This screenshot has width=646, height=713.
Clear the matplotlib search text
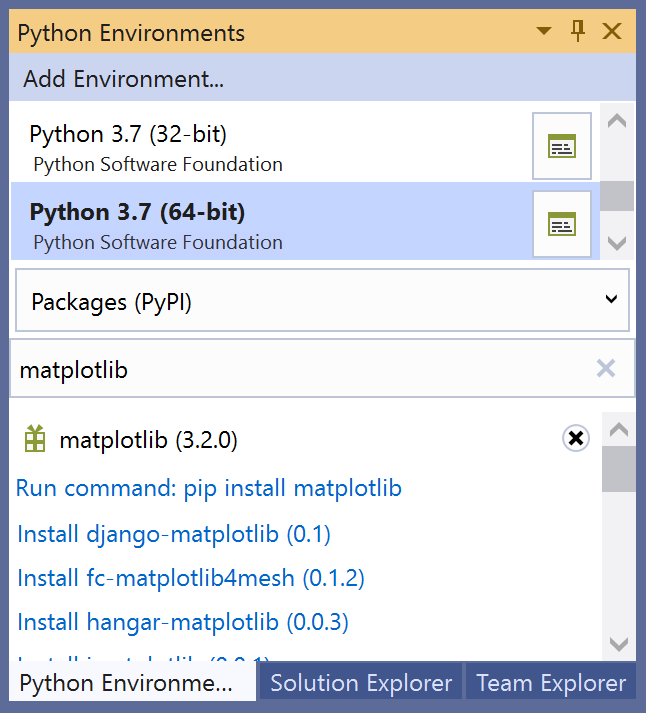coord(606,368)
